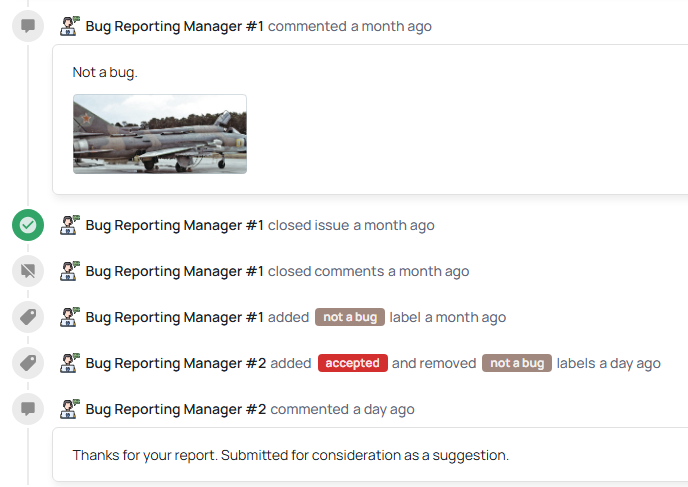This screenshot has height=487, width=688.
Task: Click the green closed-issue checkmark icon
Action: tap(28, 225)
